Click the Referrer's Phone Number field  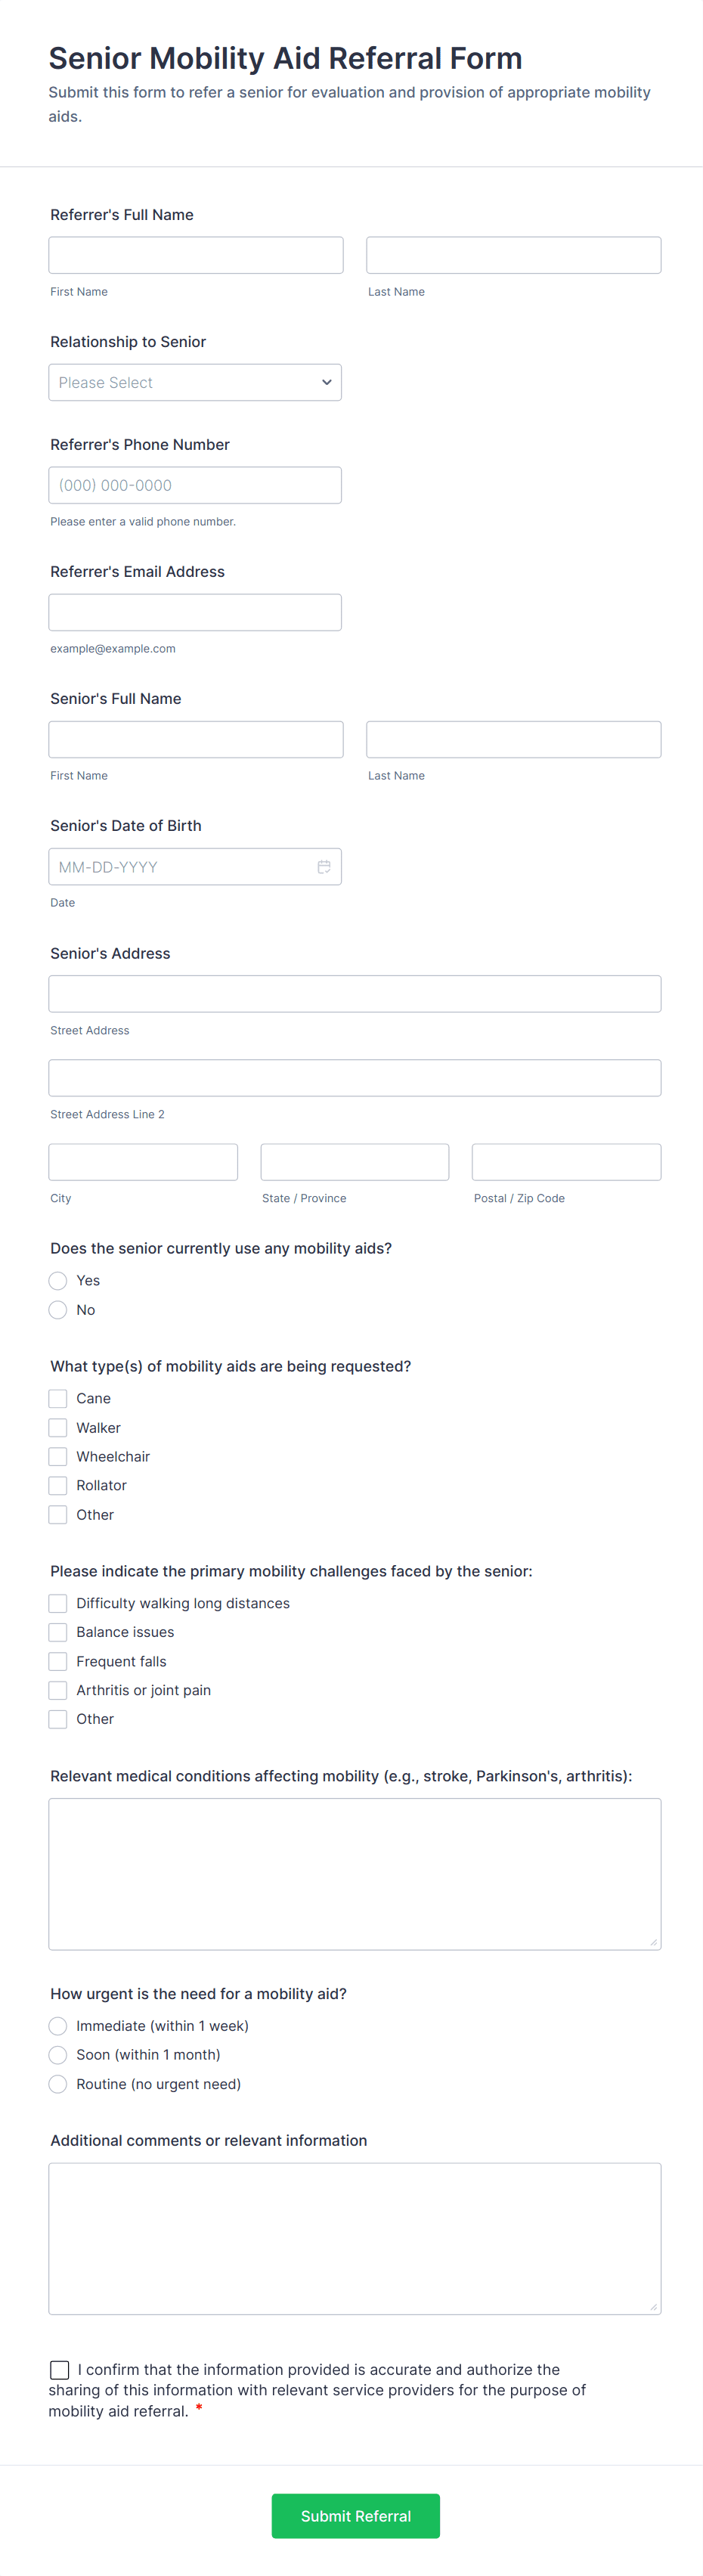click(195, 485)
